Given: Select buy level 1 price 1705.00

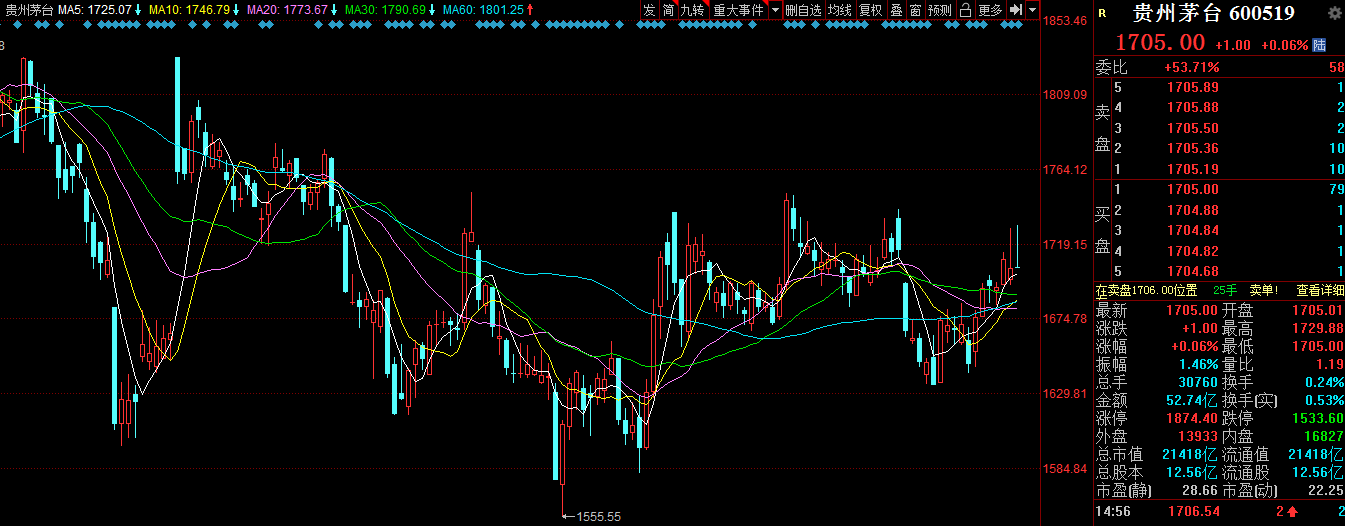Looking at the screenshot, I should coord(1192,189).
